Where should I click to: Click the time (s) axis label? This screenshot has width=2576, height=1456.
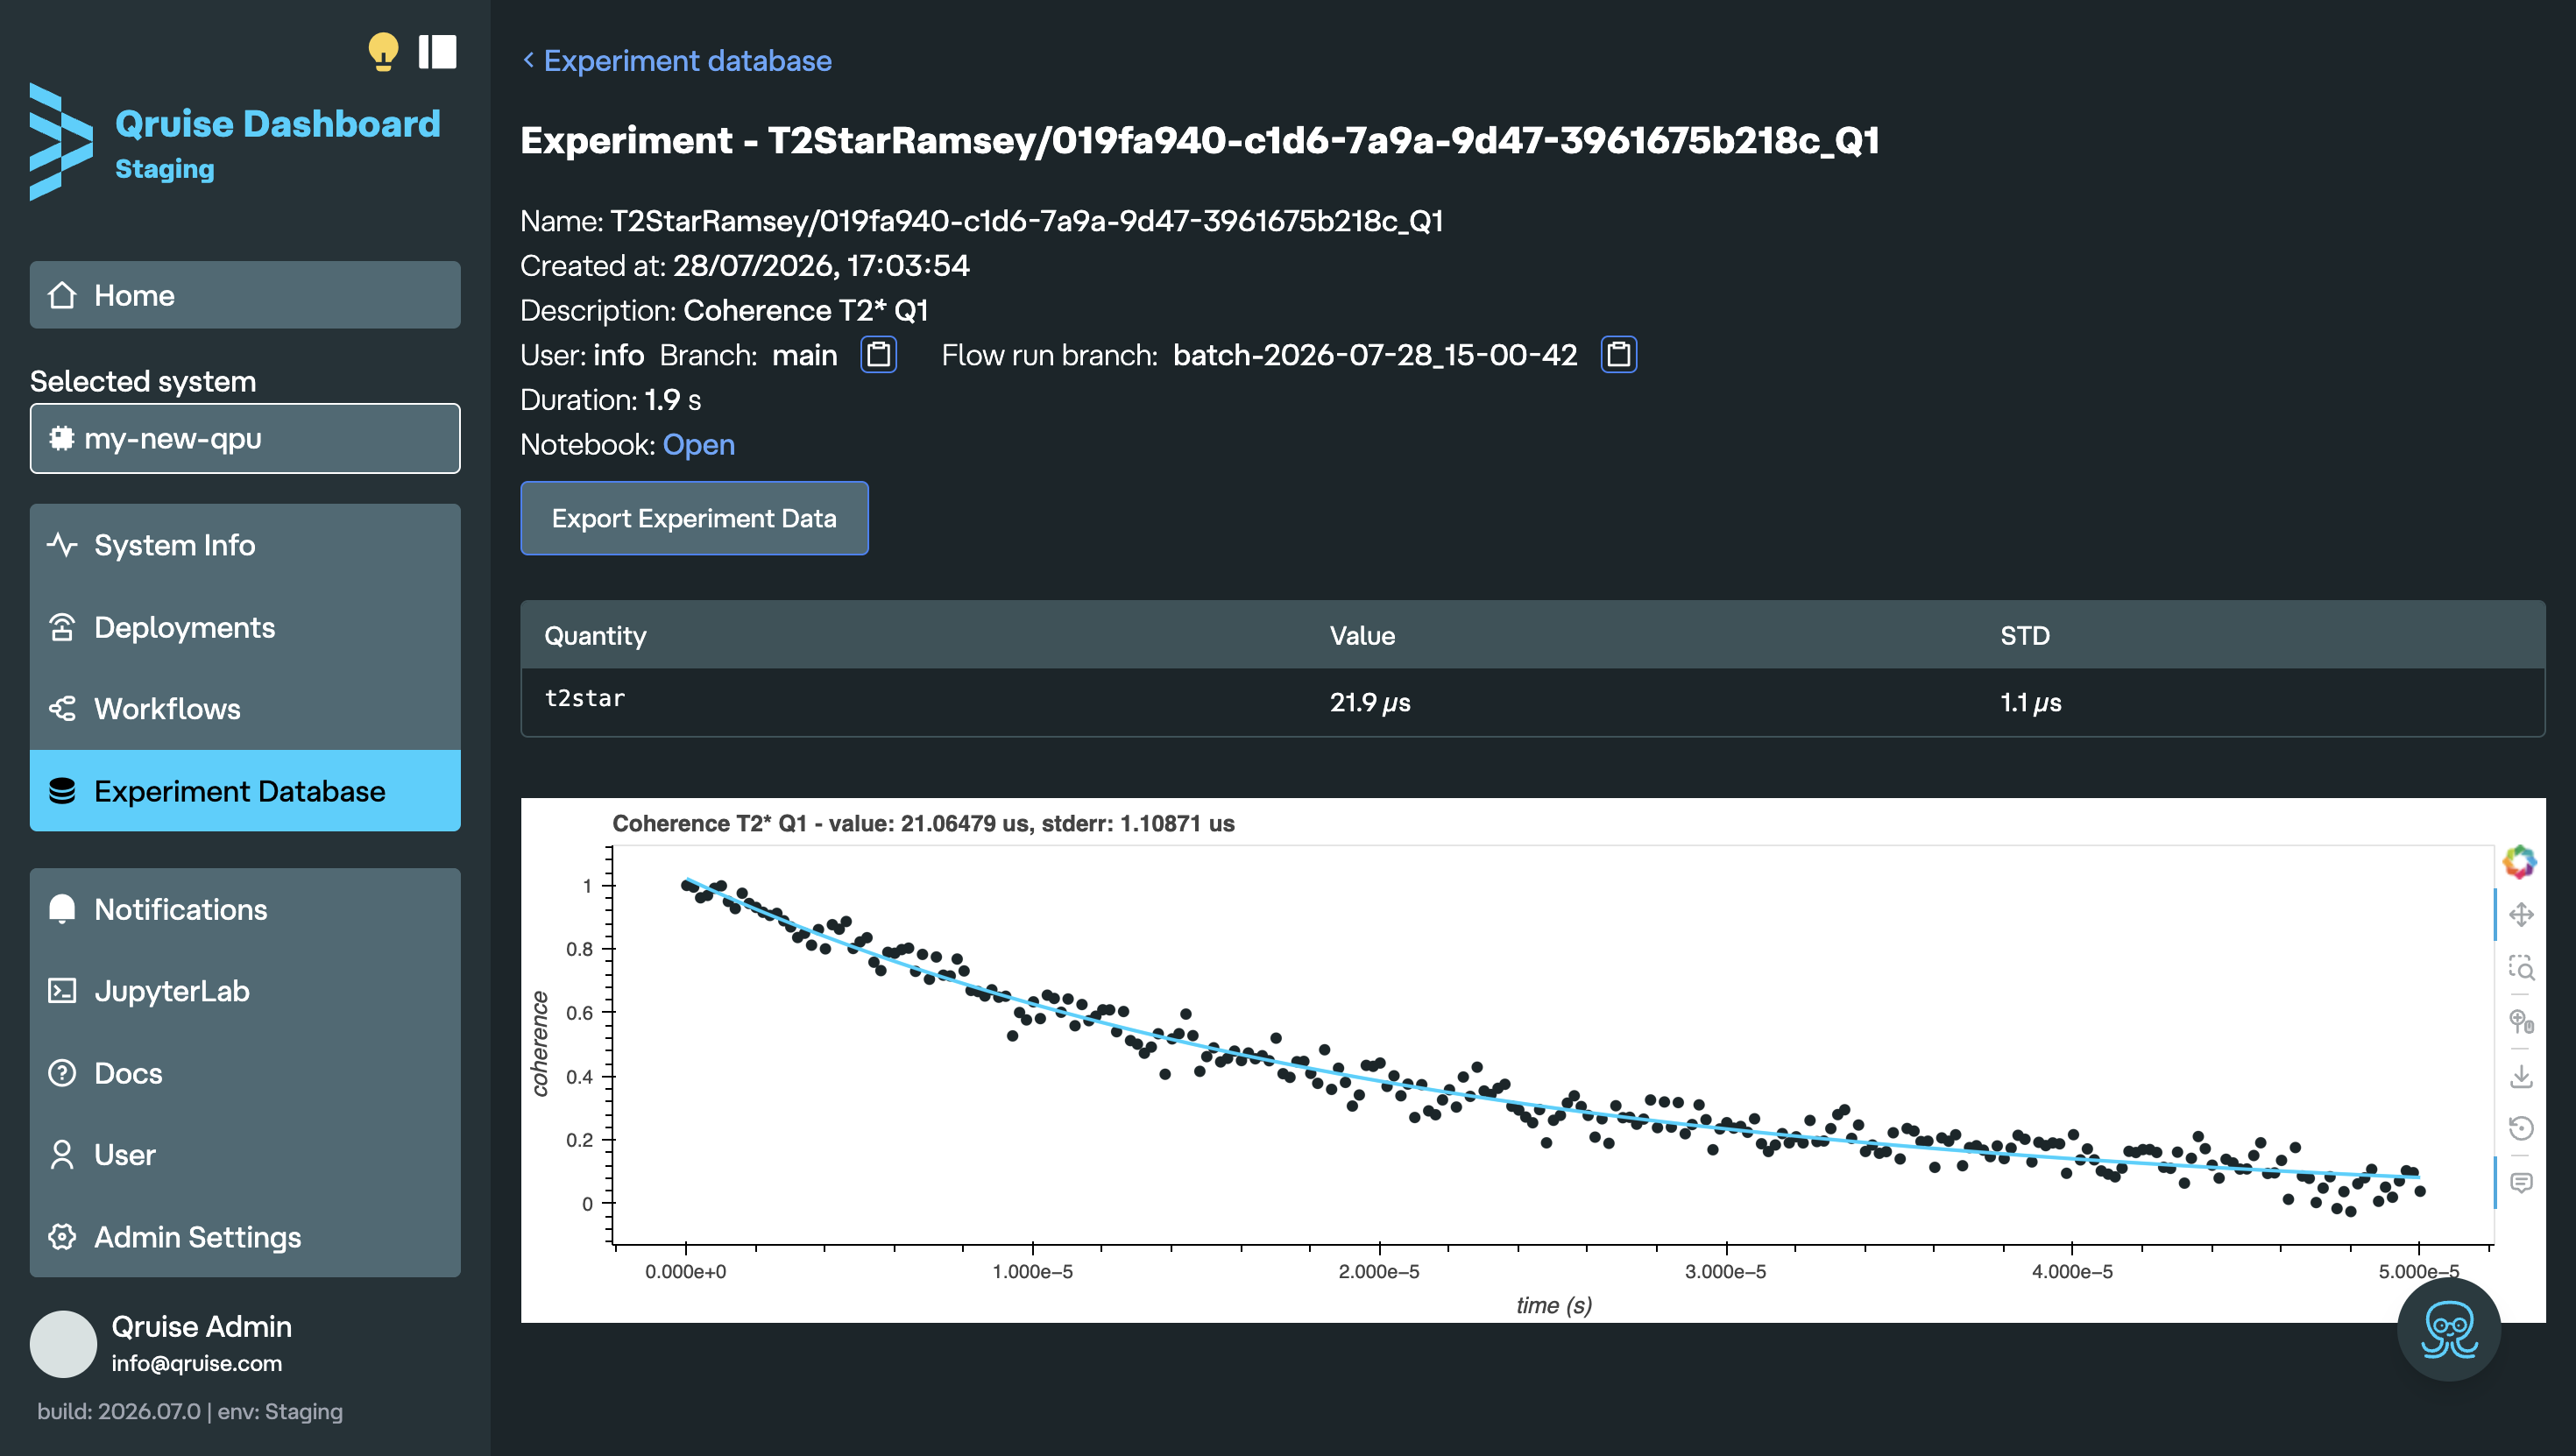point(1554,1305)
